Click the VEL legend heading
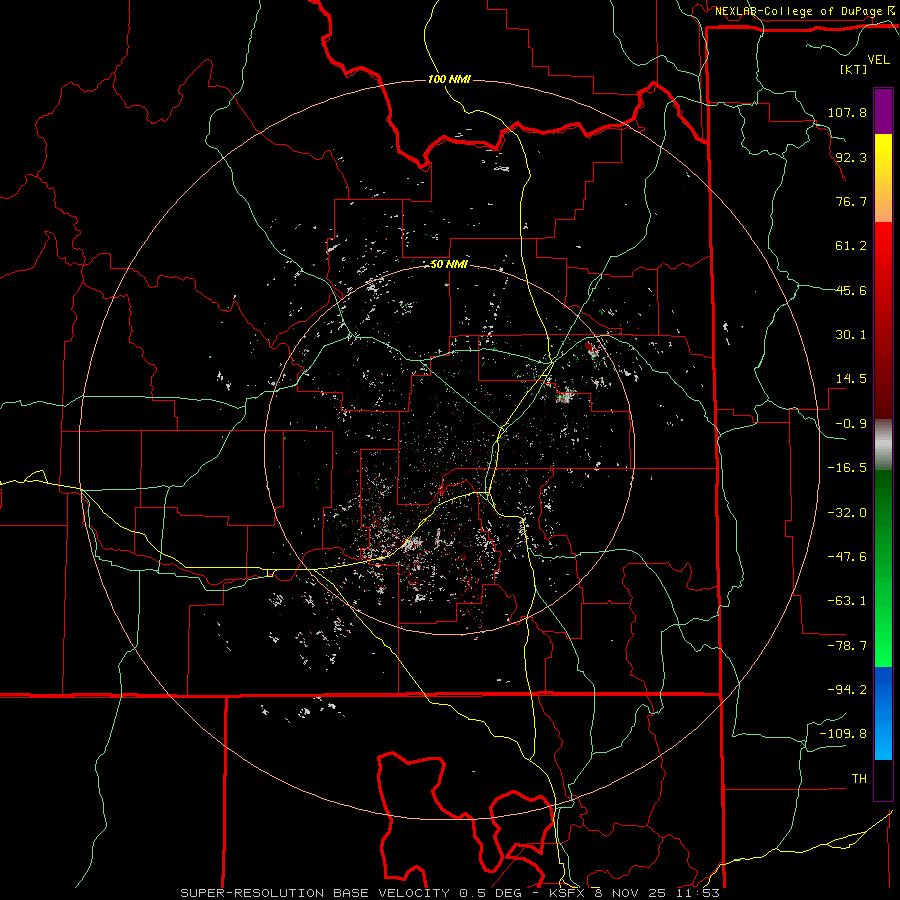Image resolution: width=900 pixels, height=900 pixels. pyautogui.click(x=878, y=60)
